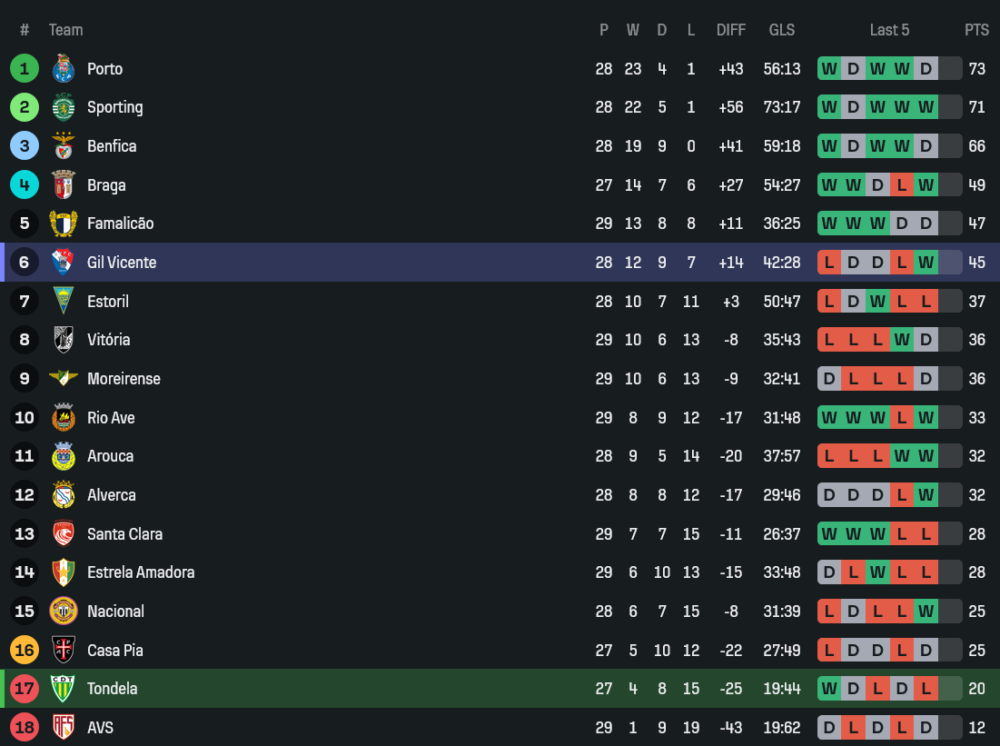Click AVS's red position 18 badge

coord(24,728)
